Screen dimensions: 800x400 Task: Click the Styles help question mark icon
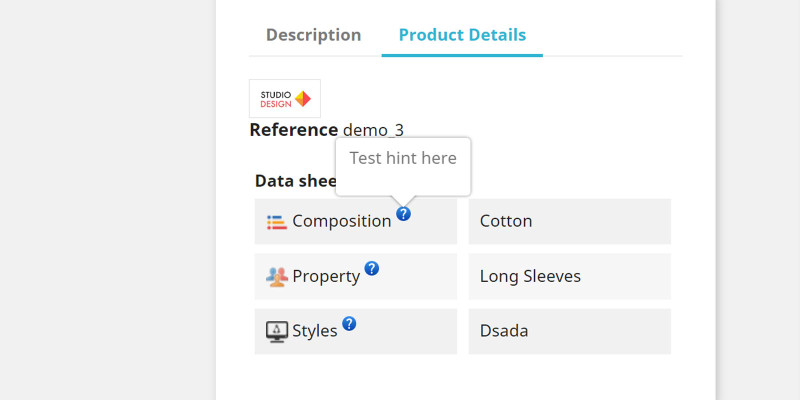pyautogui.click(x=349, y=323)
